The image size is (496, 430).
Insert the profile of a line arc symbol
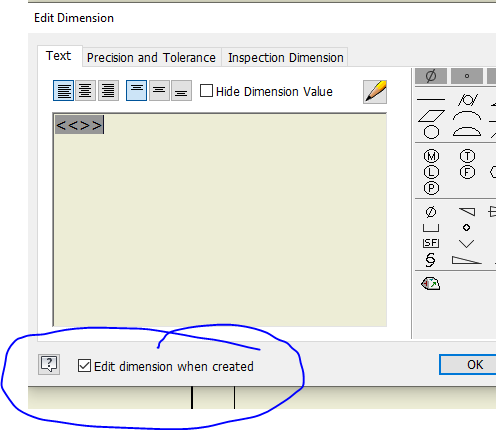tap(467, 116)
